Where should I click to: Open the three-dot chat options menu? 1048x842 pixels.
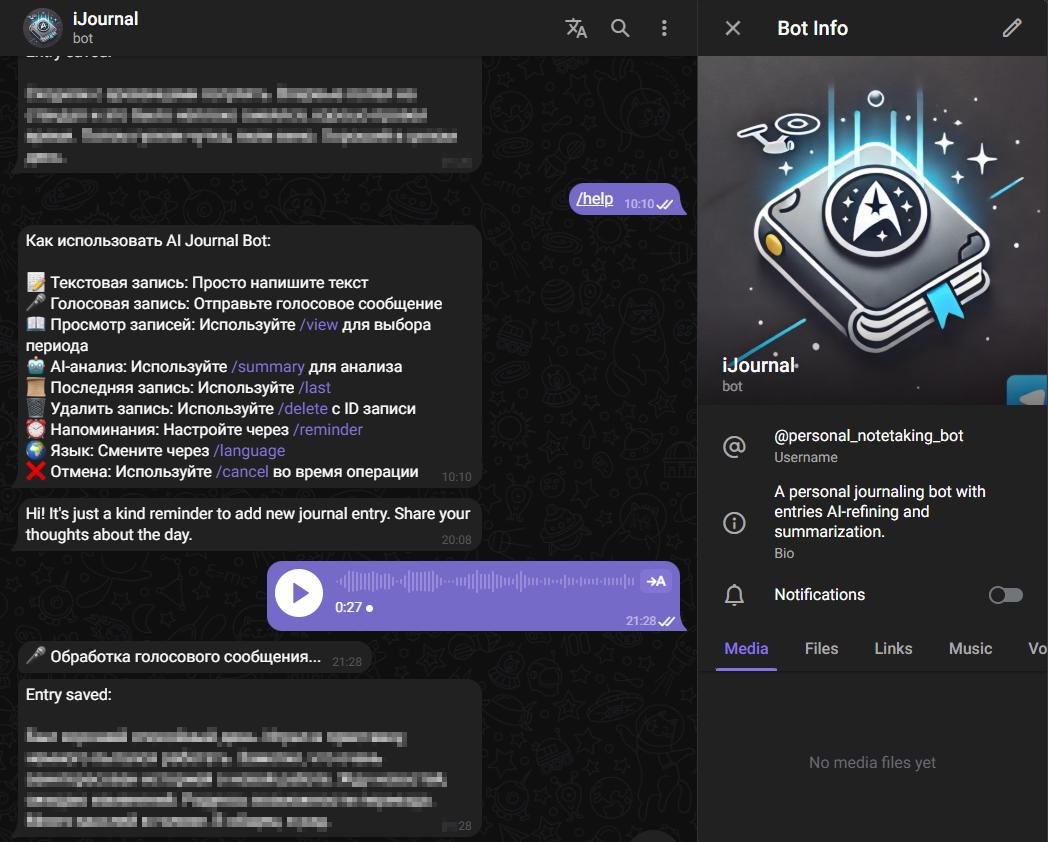(x=664, y=28)
